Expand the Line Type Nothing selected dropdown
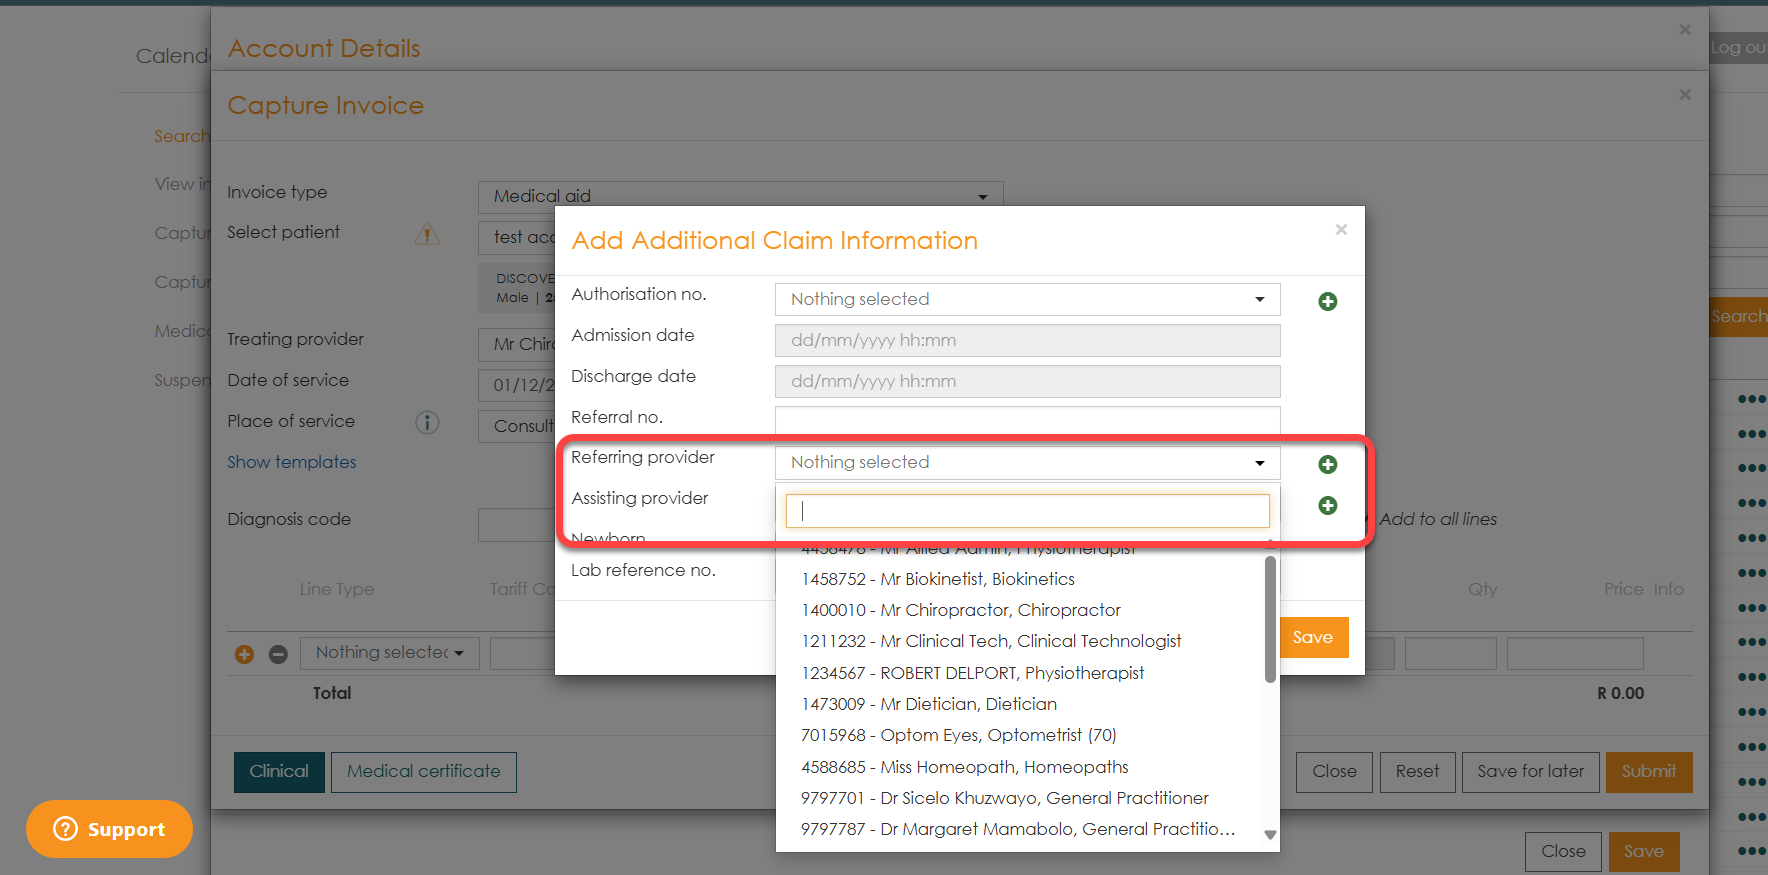Viewport: 1768px width, 875px height. [x=389, y=653]
